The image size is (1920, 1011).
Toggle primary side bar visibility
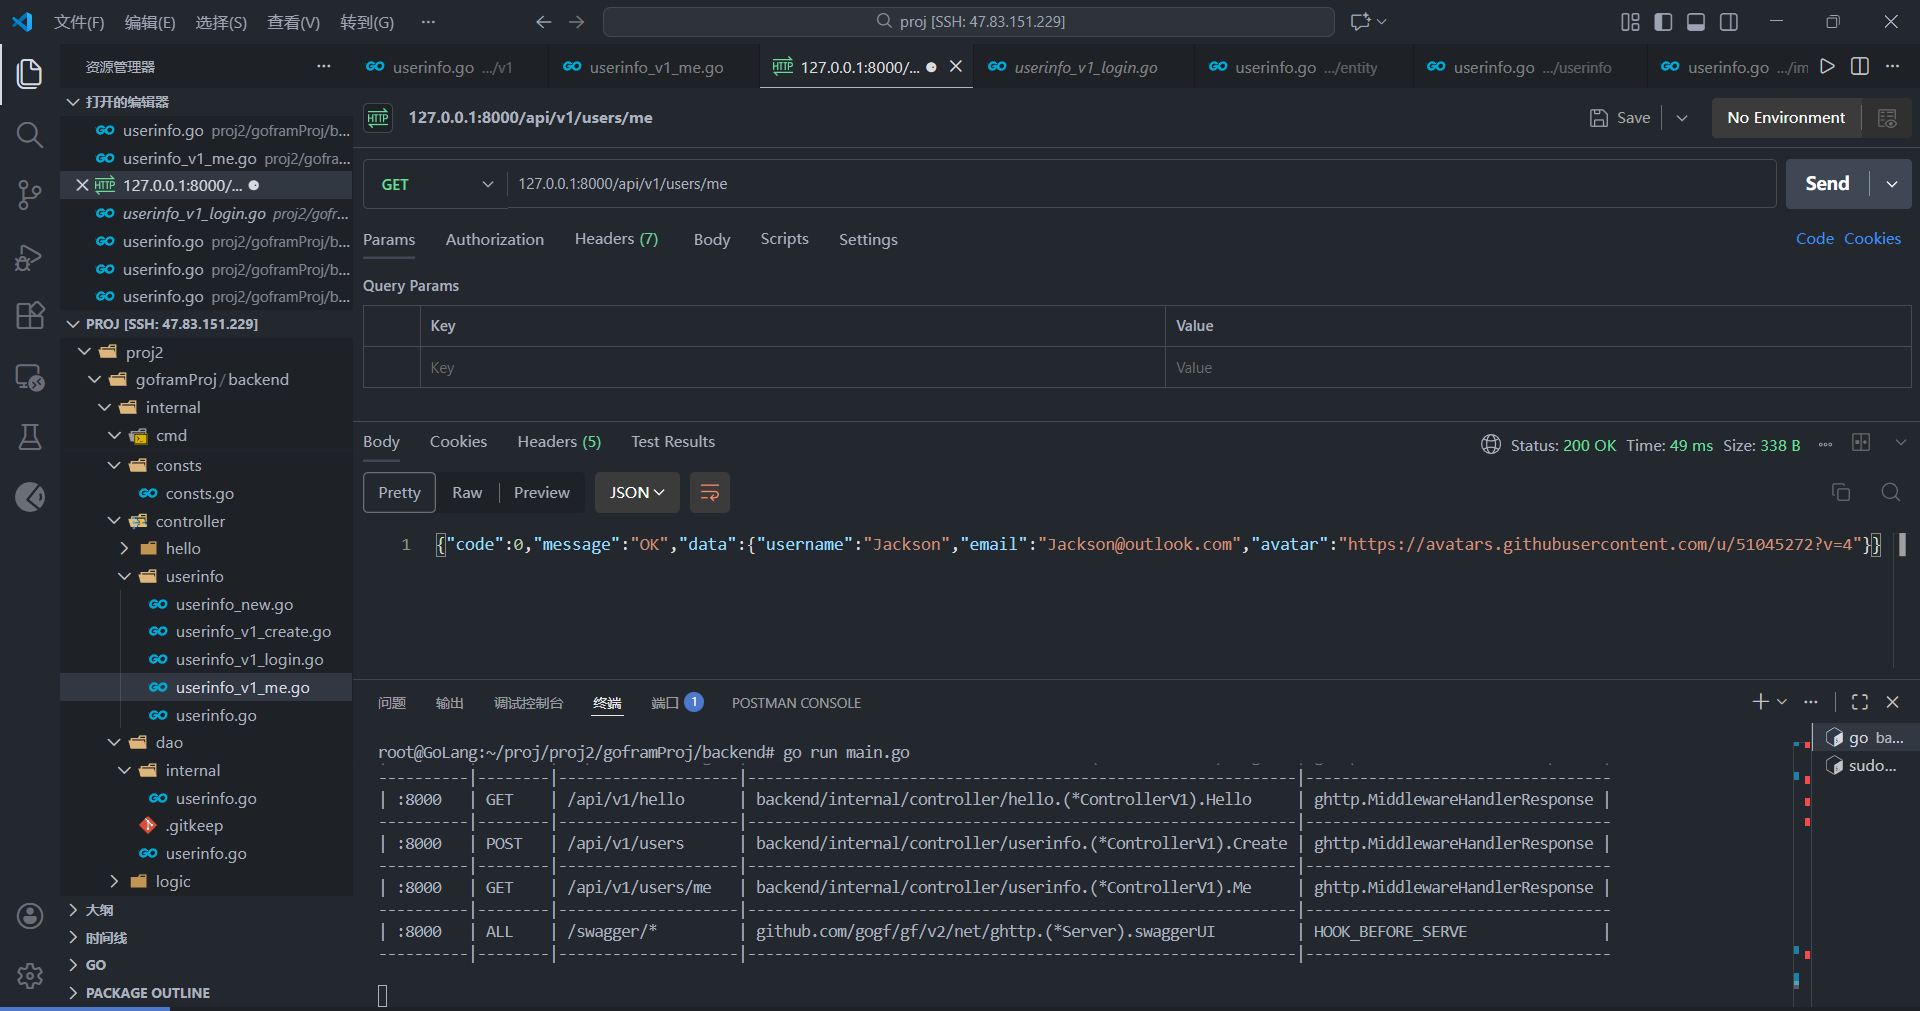(1663, 22)
